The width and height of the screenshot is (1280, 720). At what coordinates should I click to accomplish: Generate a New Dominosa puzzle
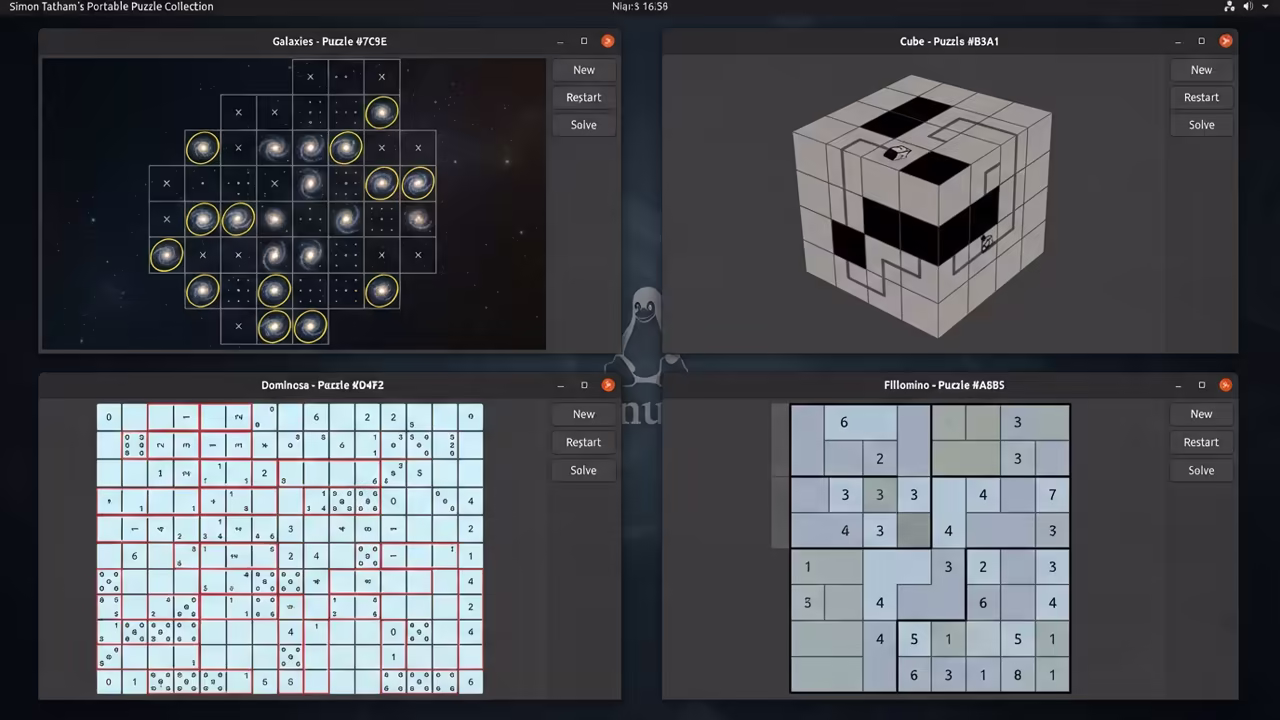(584, 414)
